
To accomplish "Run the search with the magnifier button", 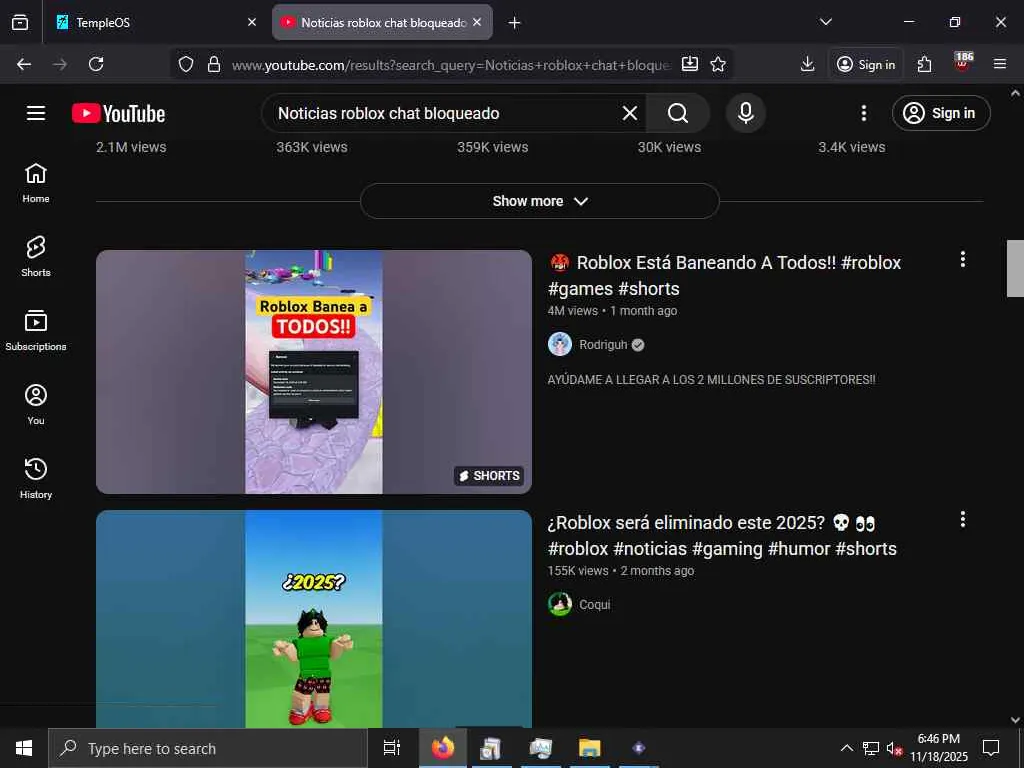I will tap(678, 113).
